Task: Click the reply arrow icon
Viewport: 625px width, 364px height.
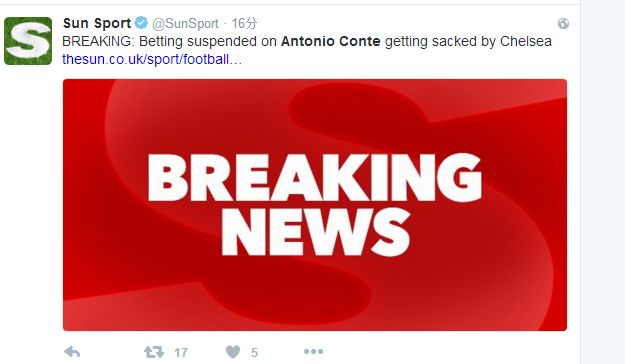Action: click(x=72, y=352)
